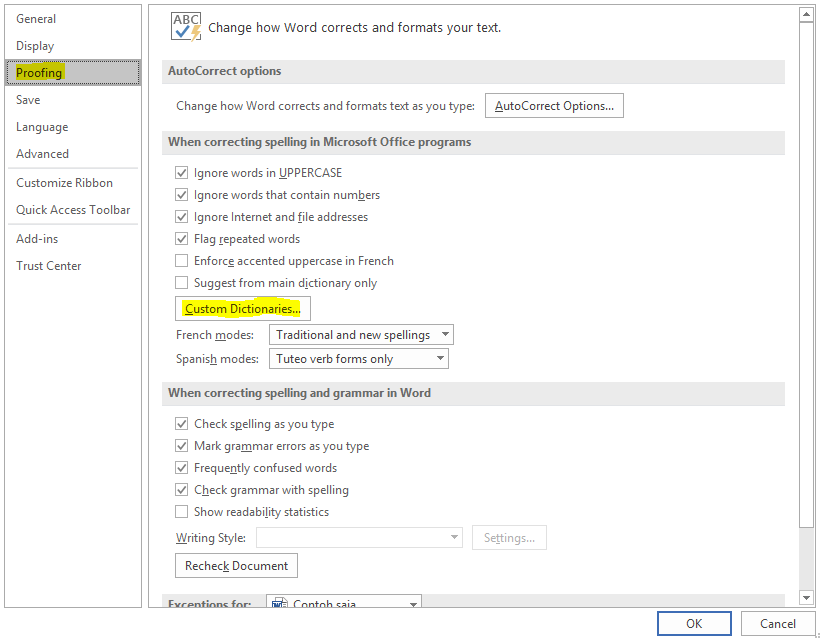Enable Show readability statistics
This screenshot has width=820, height=639.
(x=181, y=511)
